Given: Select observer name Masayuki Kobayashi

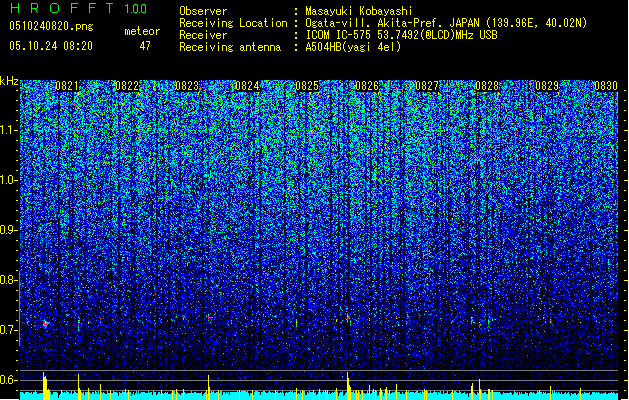Looking at the screenshot, I should [x=359, y=11].
